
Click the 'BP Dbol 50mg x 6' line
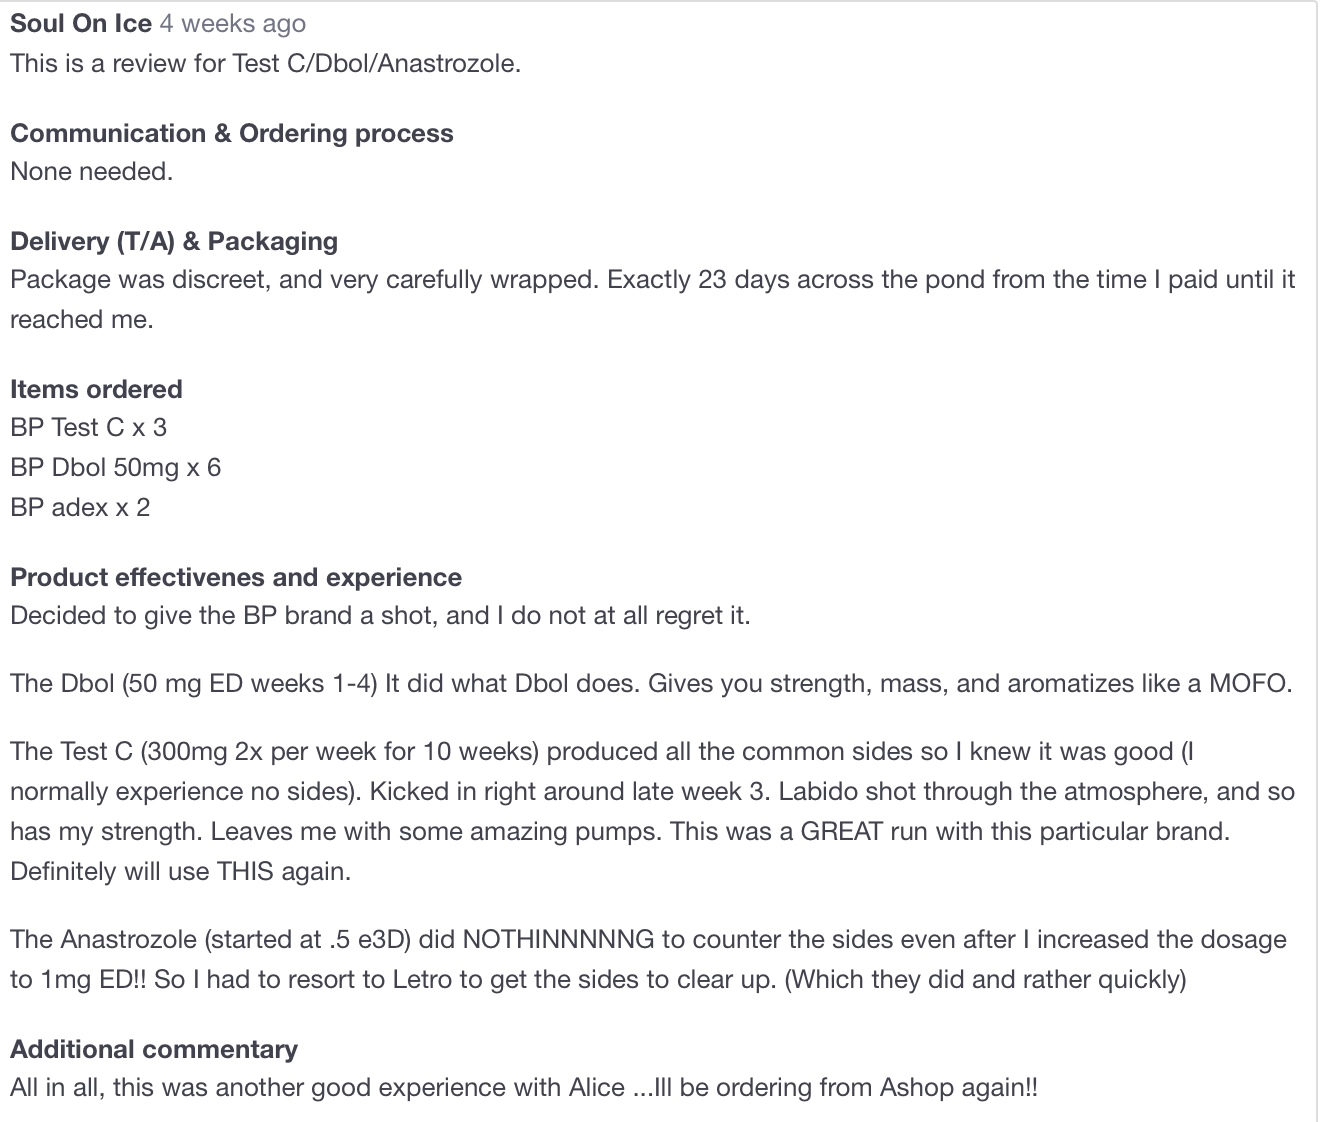point(115,467)
